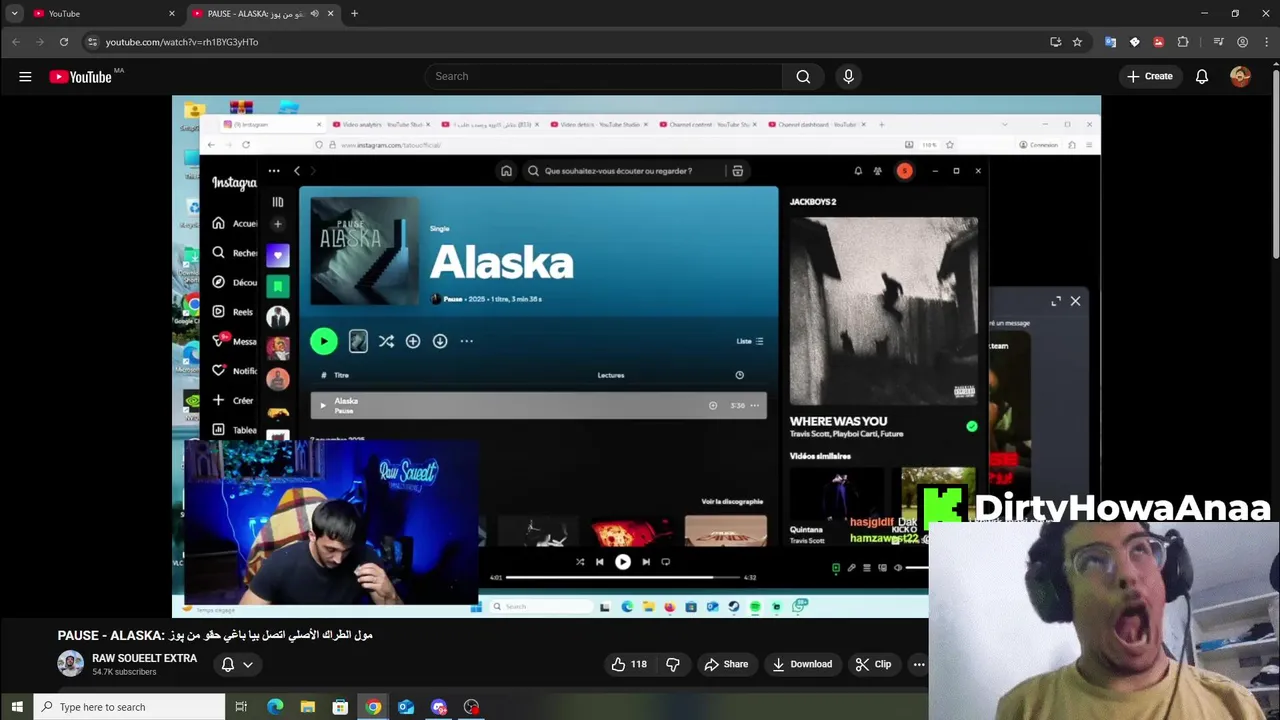The width and height of the screenshot is (1280, 720).
Task: Select the youtube.com URL address text
Action: tap(182, 42)
